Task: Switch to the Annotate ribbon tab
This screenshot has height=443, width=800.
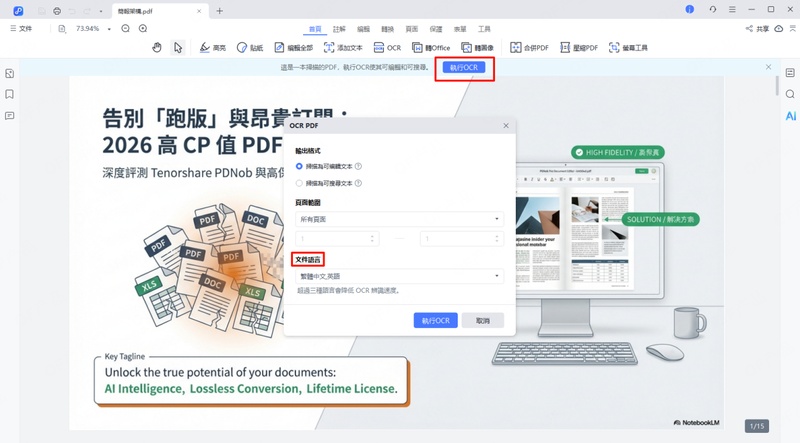Action: pyautogui.click(x=339, y=29)
